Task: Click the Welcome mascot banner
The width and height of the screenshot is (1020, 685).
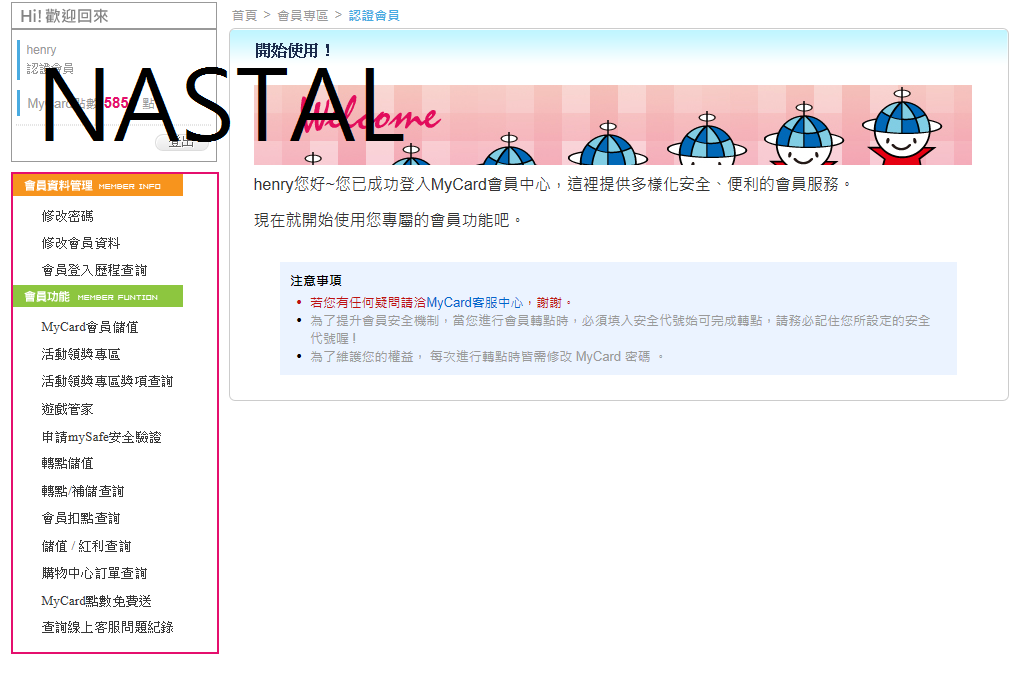Action: pyautogui.click(x=613, y=125)
